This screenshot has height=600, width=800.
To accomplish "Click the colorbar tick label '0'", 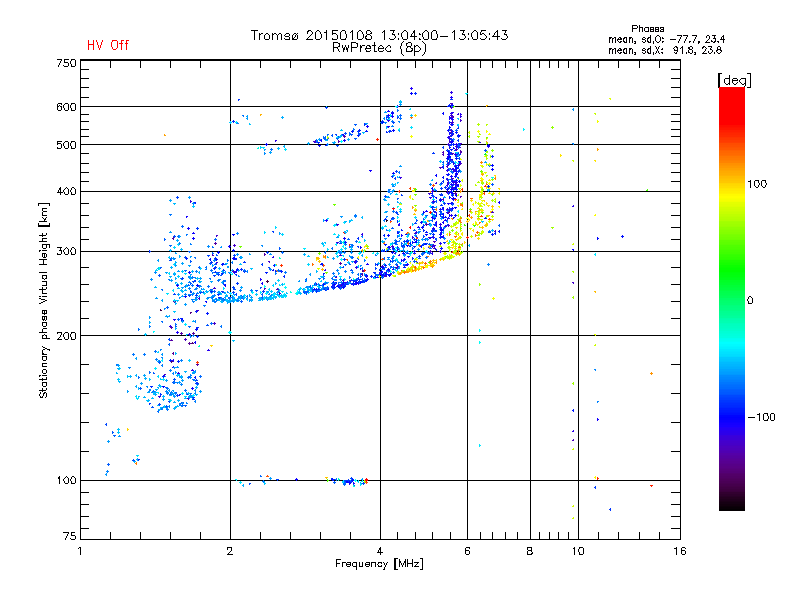I will tap(750, 301).
